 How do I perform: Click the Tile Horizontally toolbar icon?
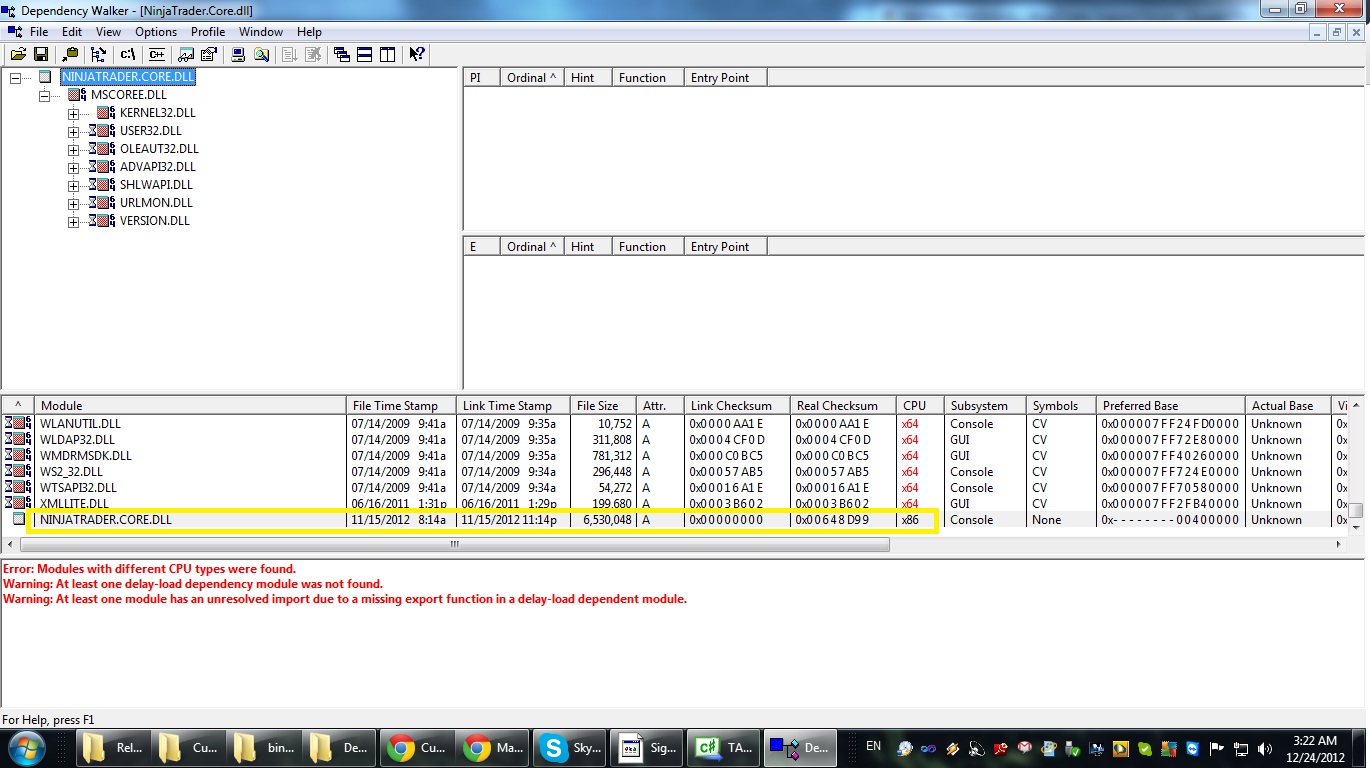365,54
